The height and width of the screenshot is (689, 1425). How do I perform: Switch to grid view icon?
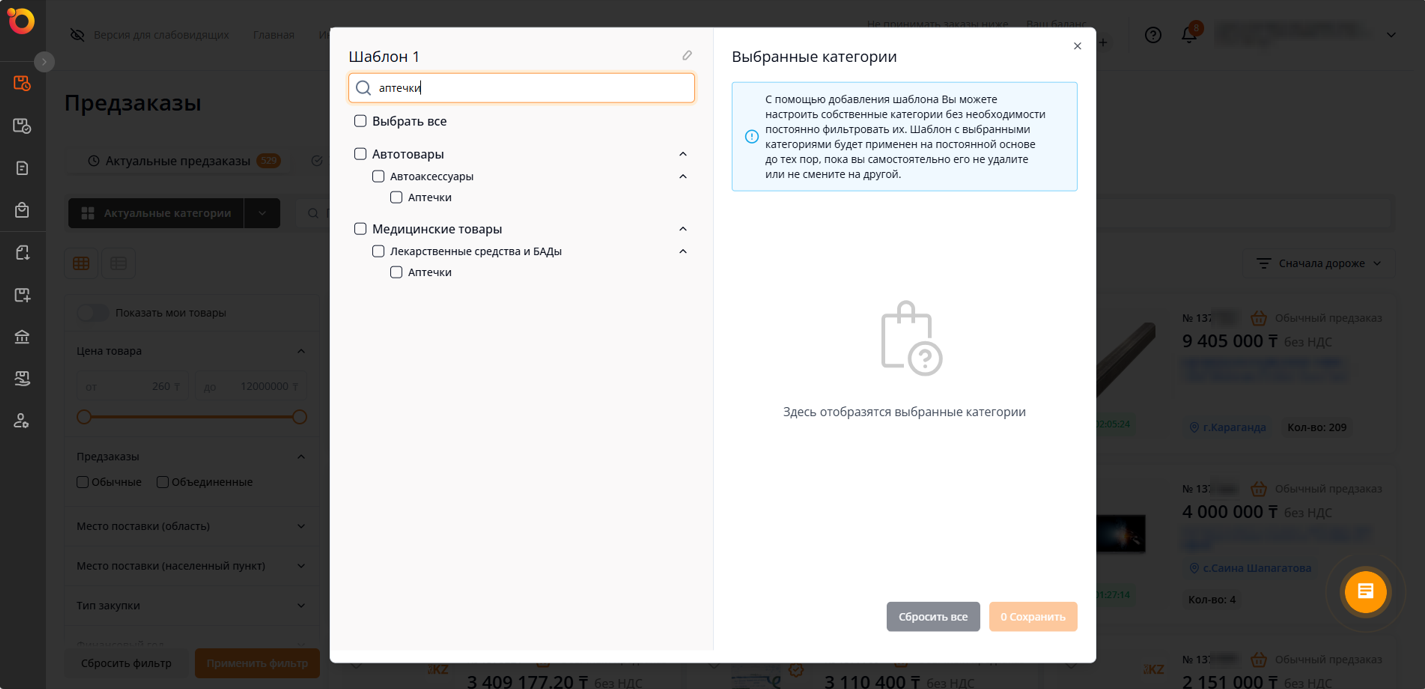[x=81, y=263]
